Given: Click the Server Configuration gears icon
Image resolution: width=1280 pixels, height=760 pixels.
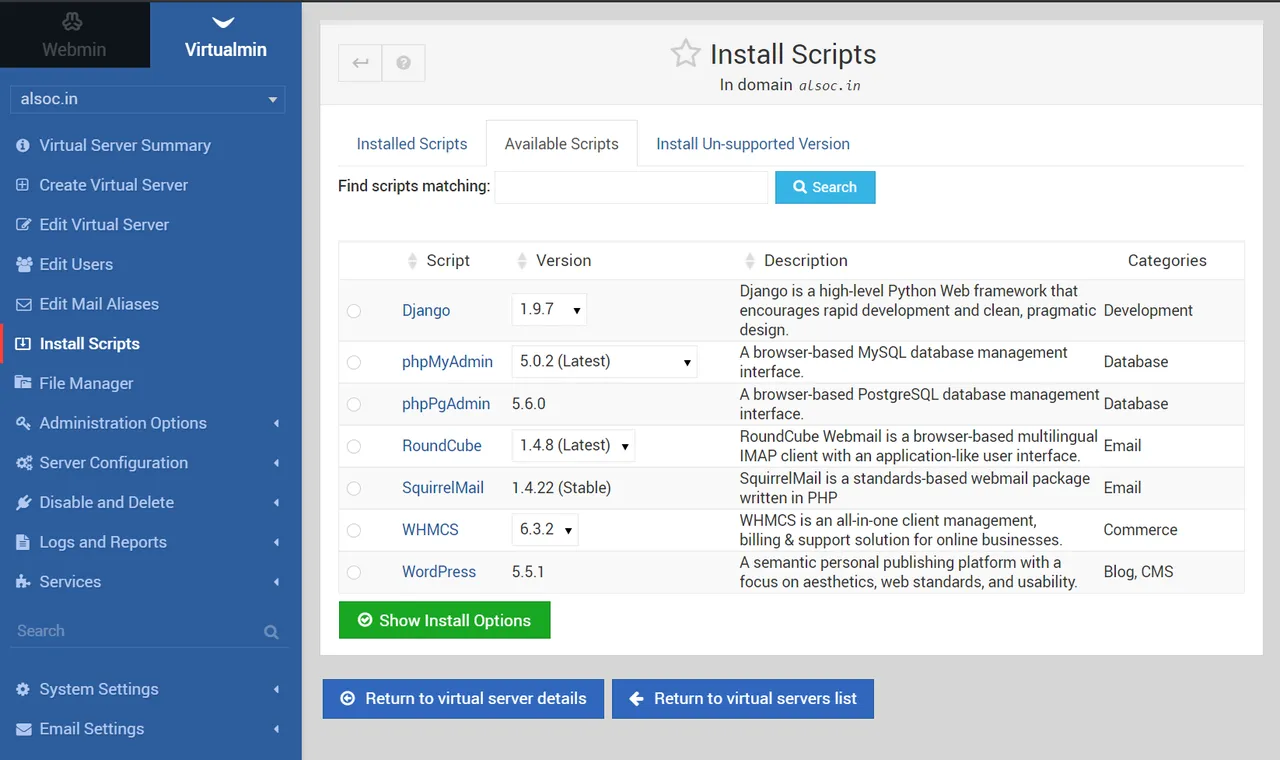Looking at the screenshot, I should coord(23,463).
